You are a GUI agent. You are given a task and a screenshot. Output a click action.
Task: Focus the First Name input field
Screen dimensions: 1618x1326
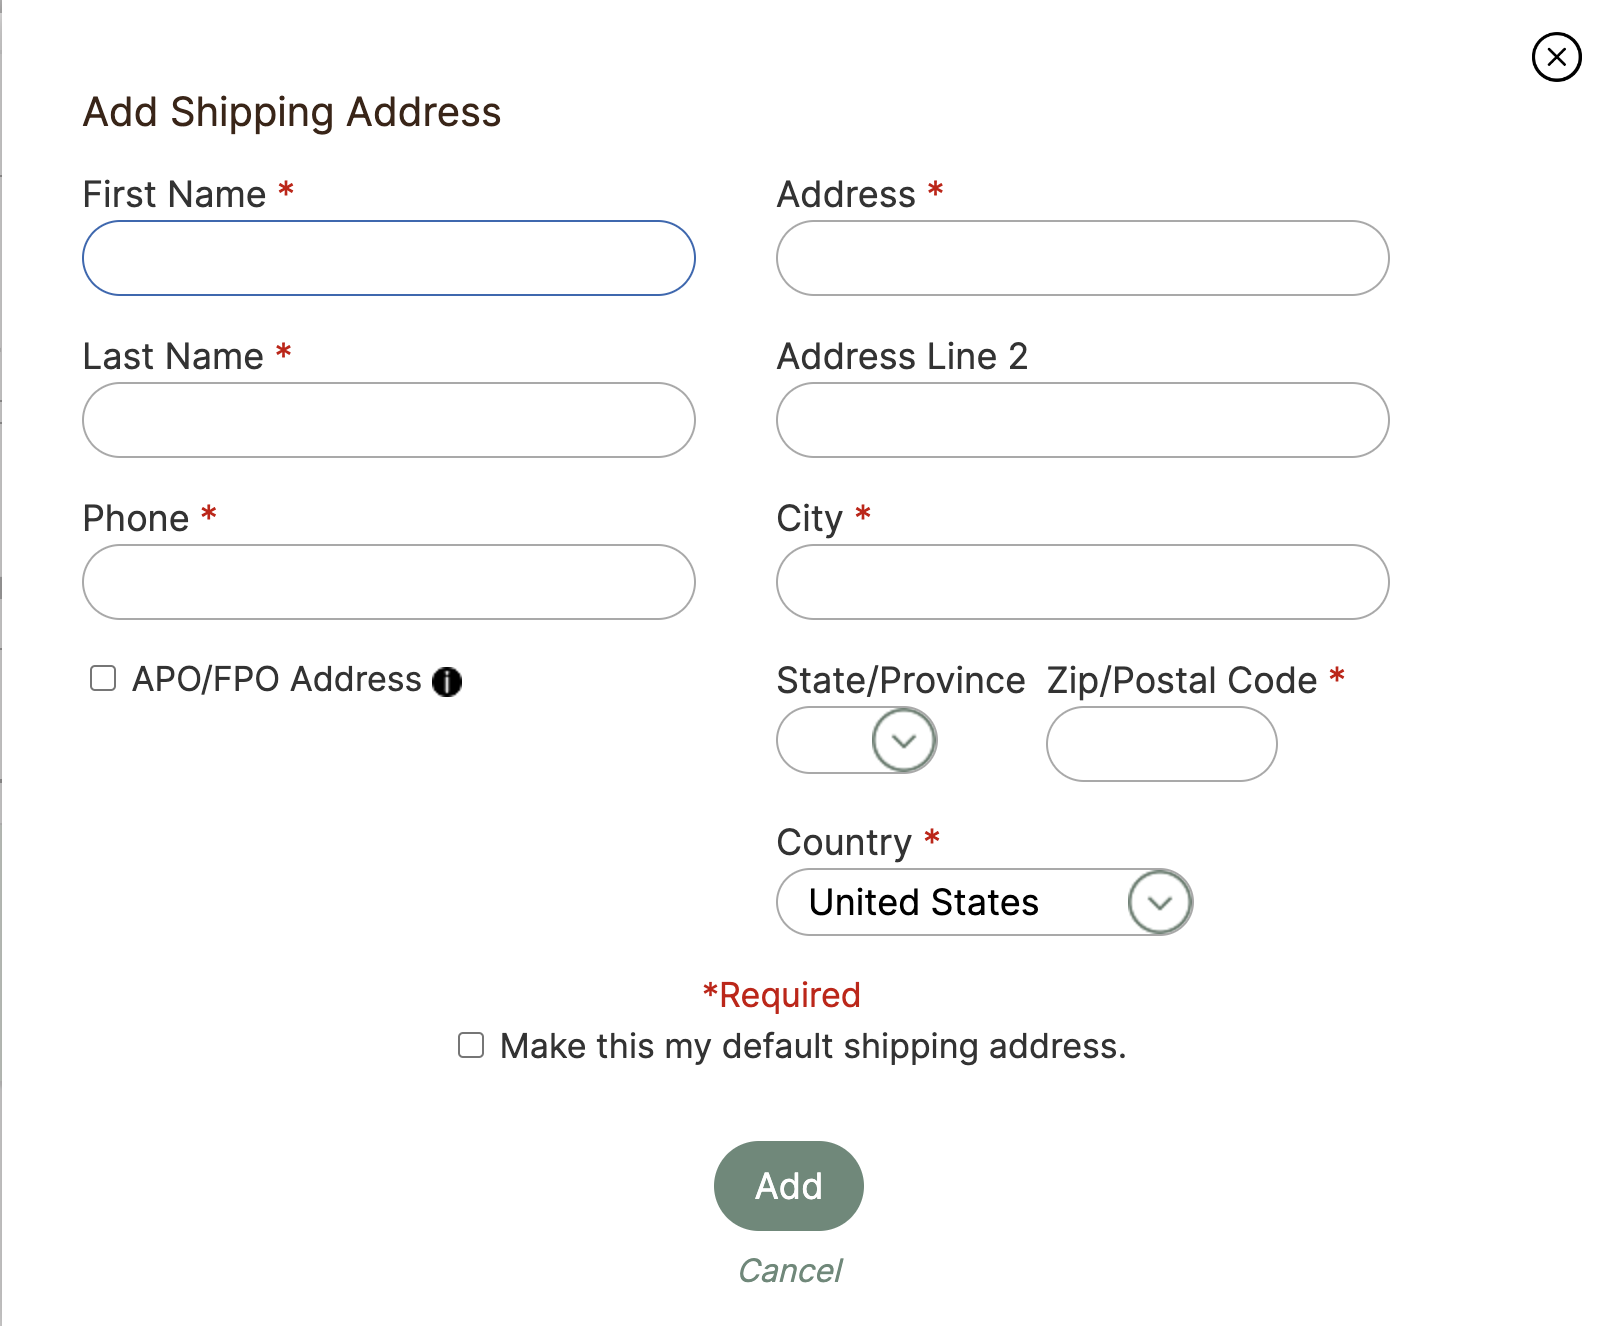point(389,258)
